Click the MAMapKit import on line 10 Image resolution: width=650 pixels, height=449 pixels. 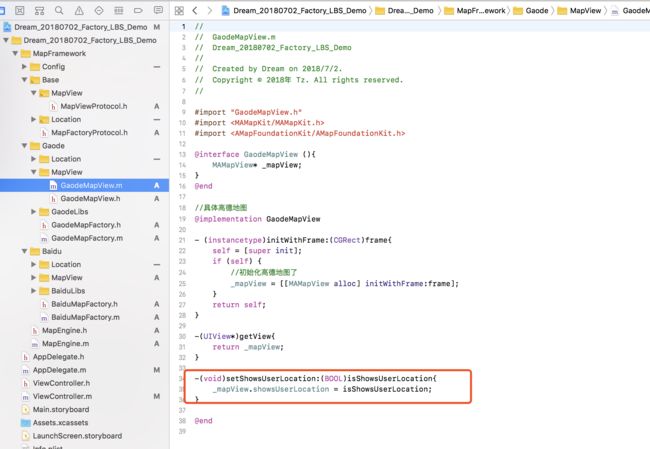click(260, 123)
